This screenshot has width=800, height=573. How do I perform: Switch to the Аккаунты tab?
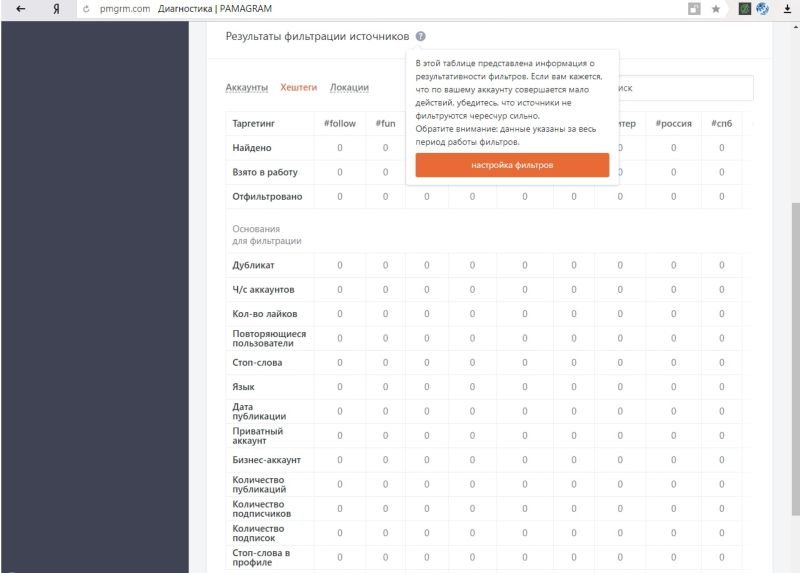247,88
